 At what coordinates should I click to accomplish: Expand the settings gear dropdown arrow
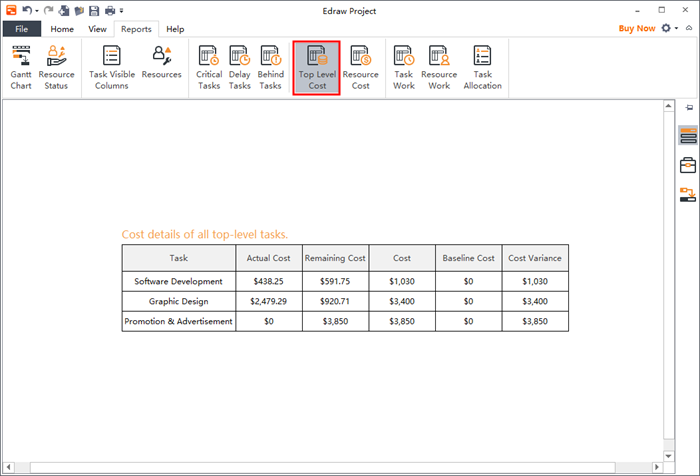click(676, 28)
